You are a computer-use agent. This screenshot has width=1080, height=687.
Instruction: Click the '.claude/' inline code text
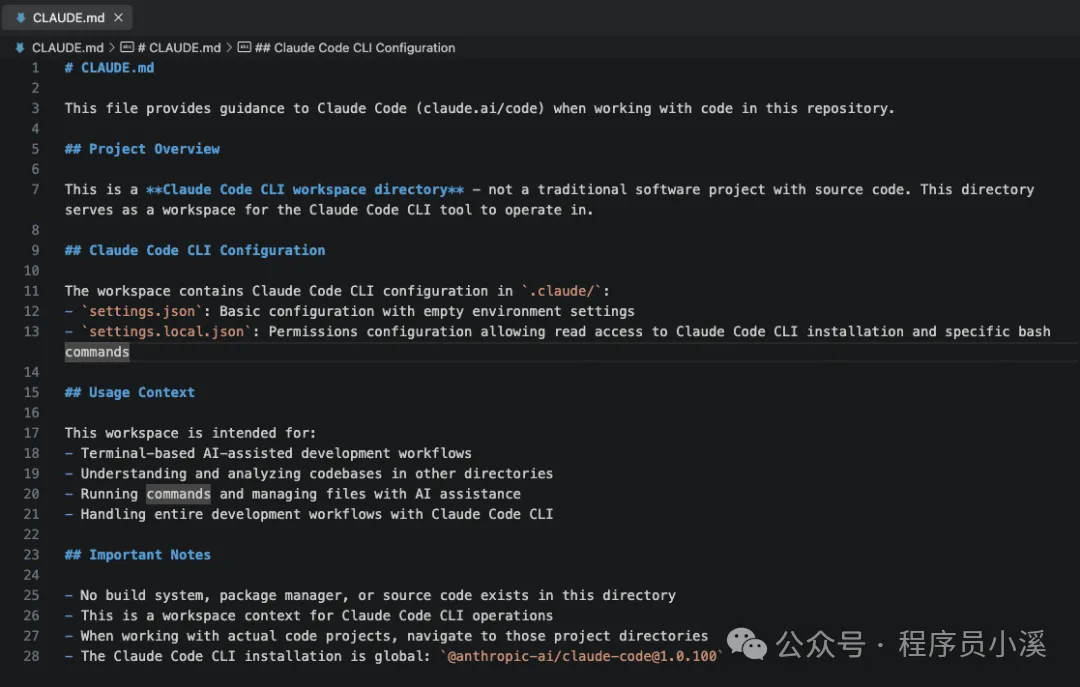(x=561, y=291)
